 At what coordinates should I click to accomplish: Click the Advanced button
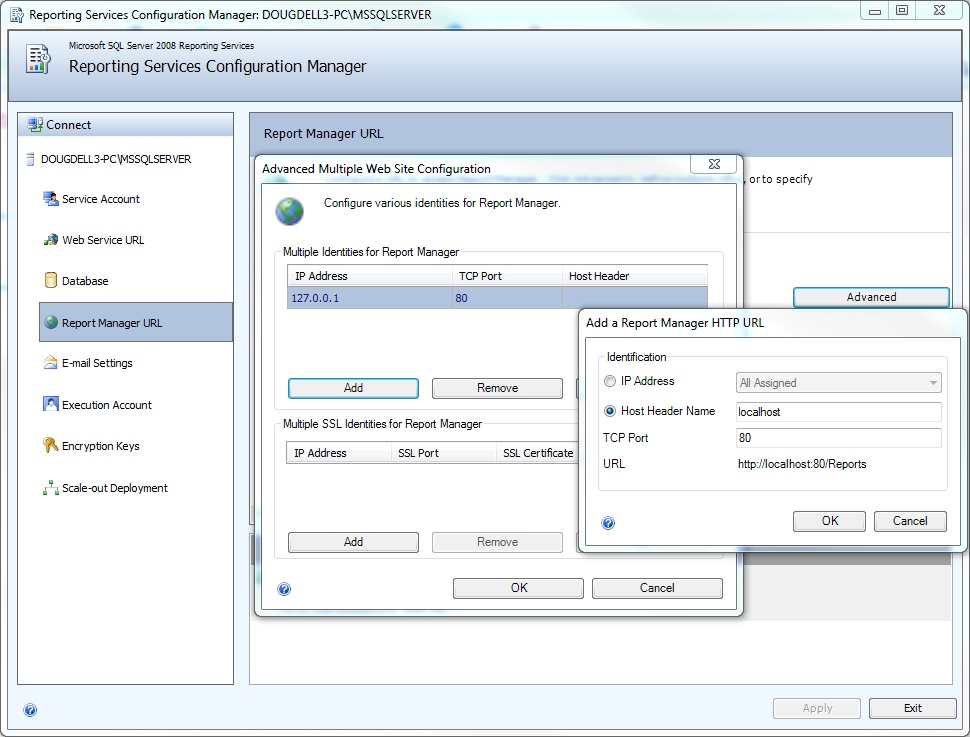click(x=871, y=297)
